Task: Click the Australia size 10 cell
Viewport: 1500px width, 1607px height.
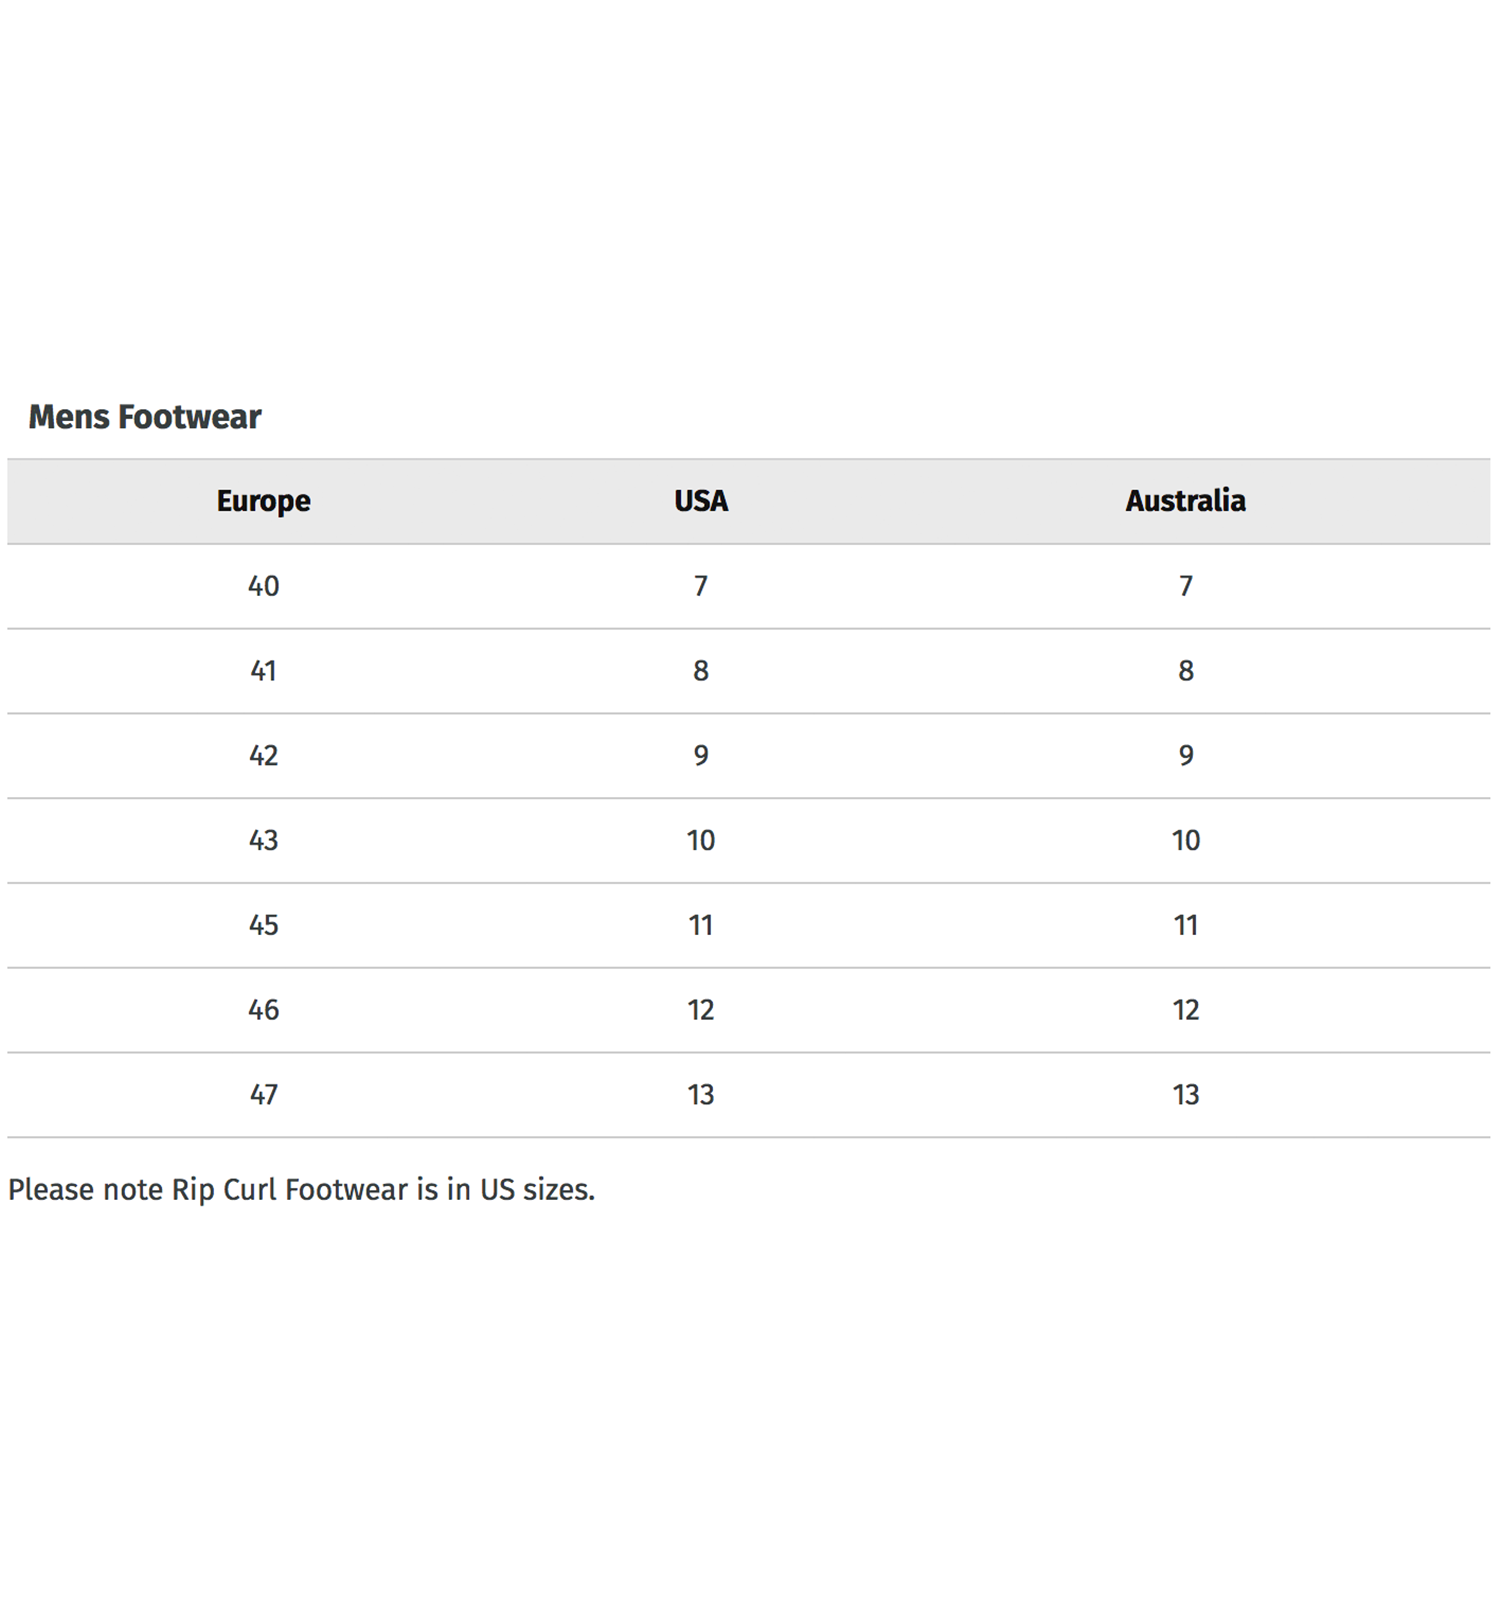Action: click(x=1186, y=840)
